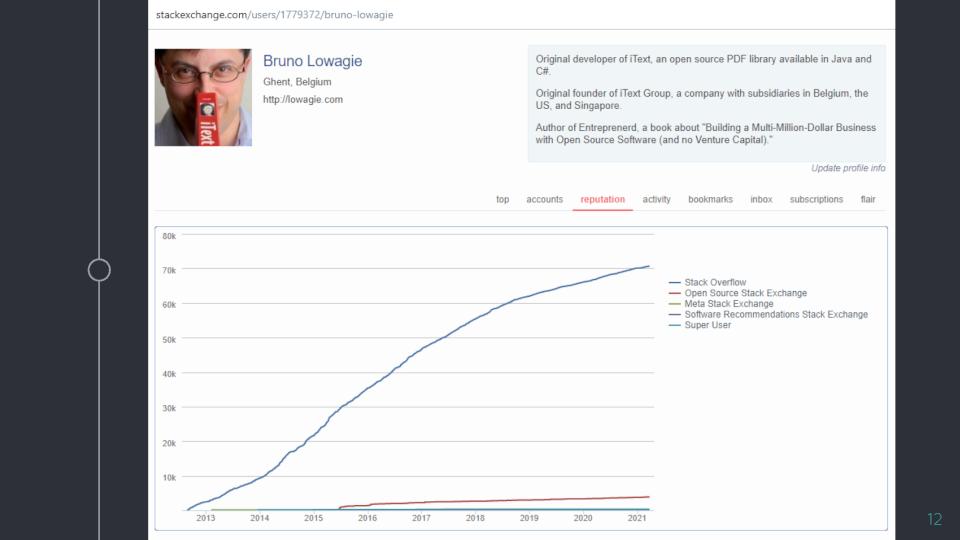
Task: Switch to the subscriptions tab
Action: click(x=816, y=200)
